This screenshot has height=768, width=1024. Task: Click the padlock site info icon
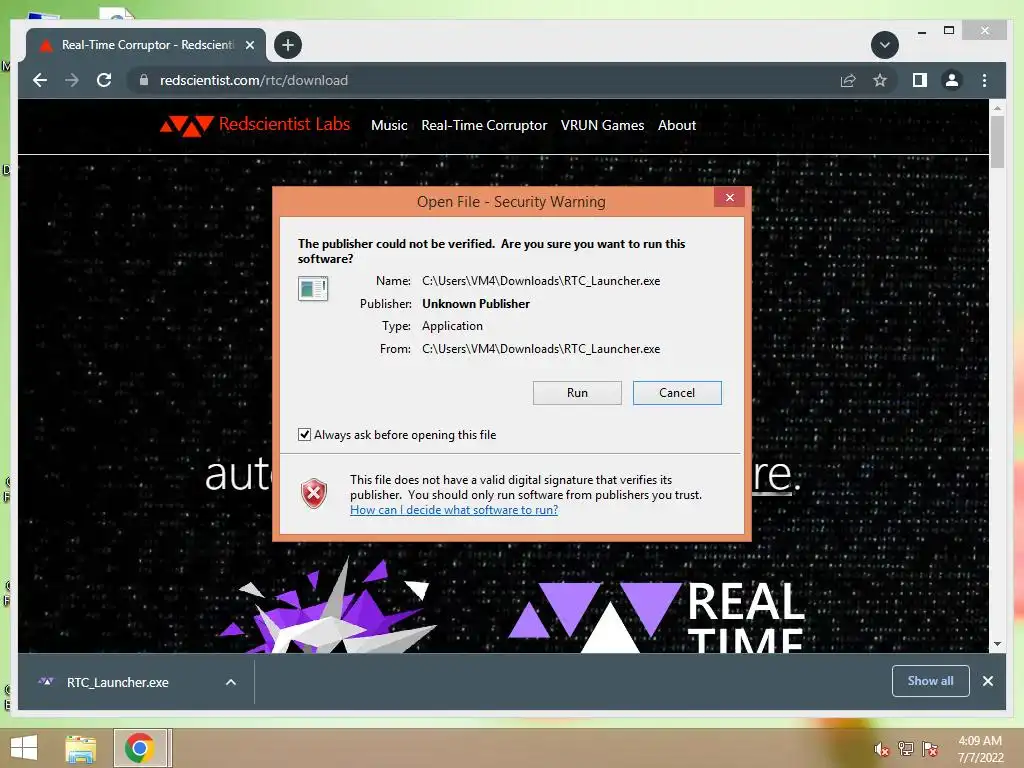144,80
